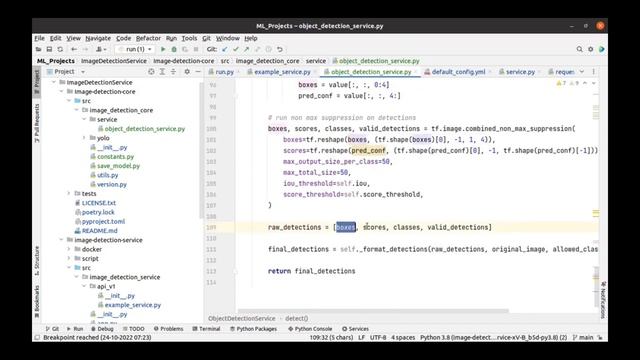
Task: Click the 'main' git branch widget
Action: pyautogui.click(x=583, y=338)
